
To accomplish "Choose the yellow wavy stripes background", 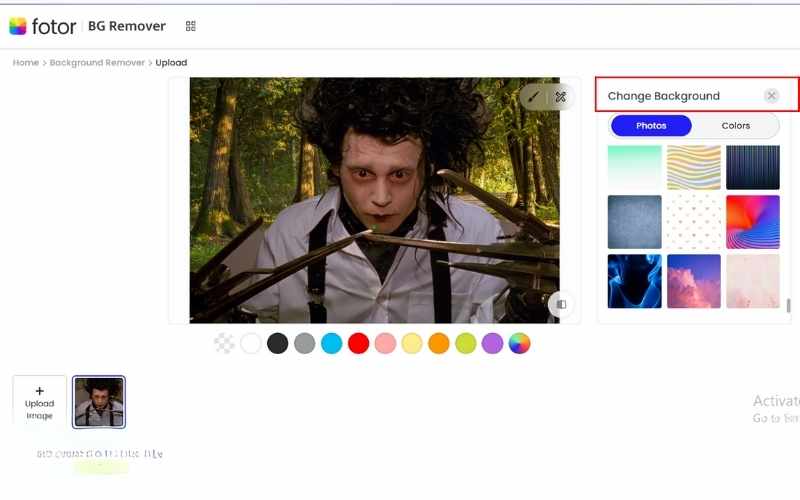I will pyautogui.click(x=693, y=167).
